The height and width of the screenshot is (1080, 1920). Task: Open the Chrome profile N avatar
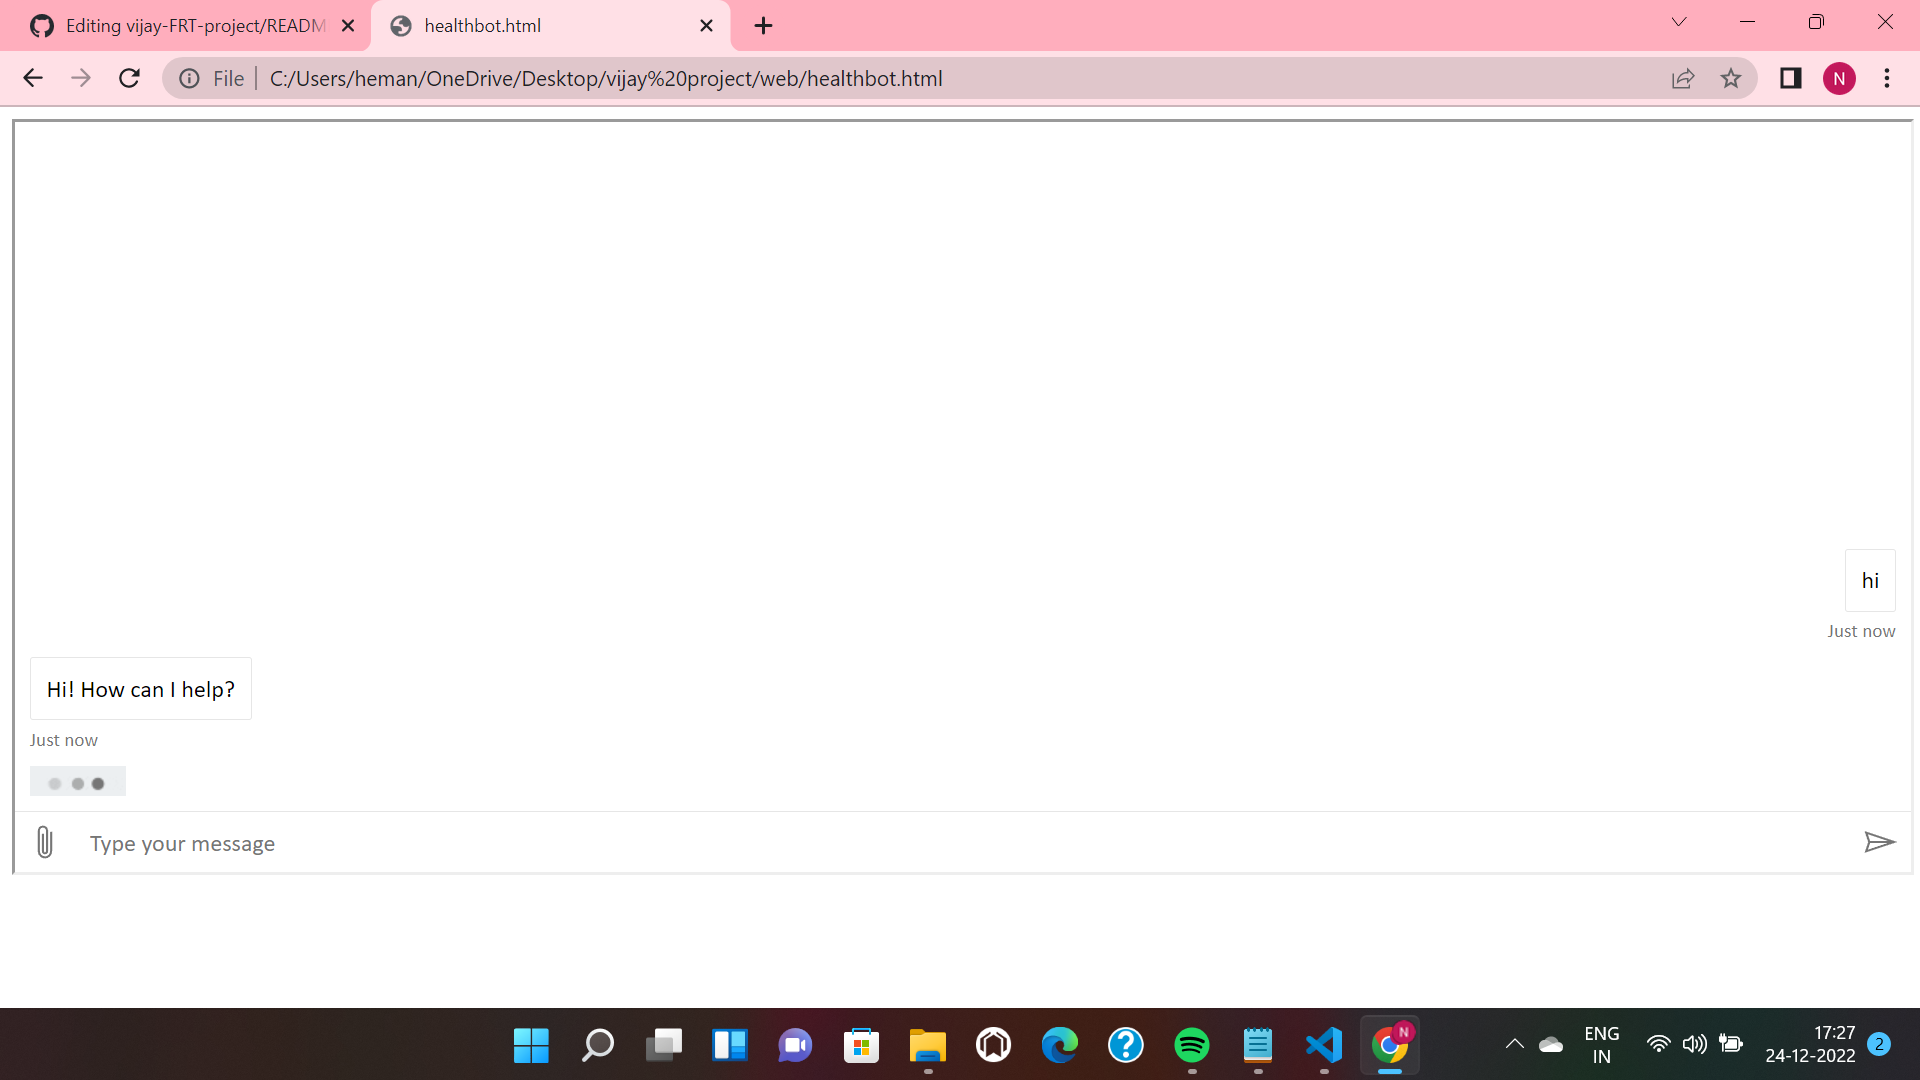1839,78
